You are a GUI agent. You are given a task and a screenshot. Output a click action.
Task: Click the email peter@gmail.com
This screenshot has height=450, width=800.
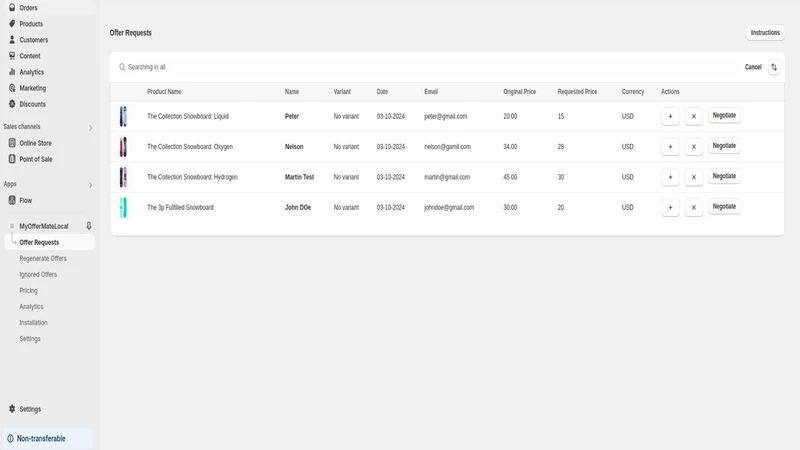[445, 116]
